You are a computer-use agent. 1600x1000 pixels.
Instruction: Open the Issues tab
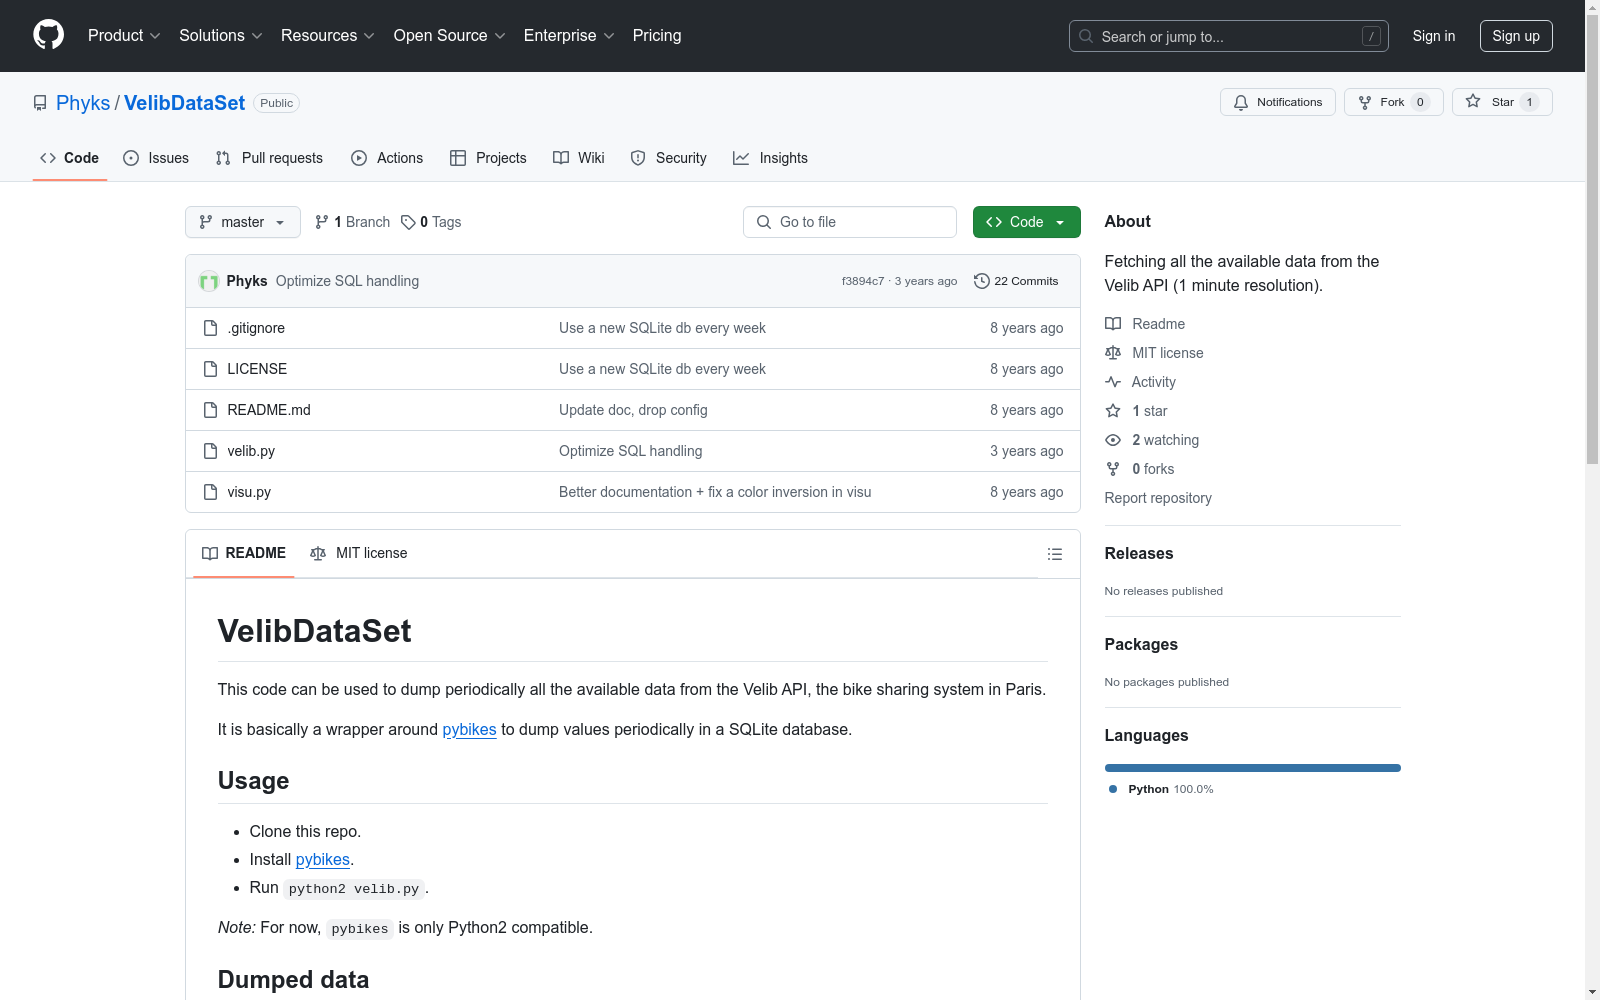[x=156, y=158]
